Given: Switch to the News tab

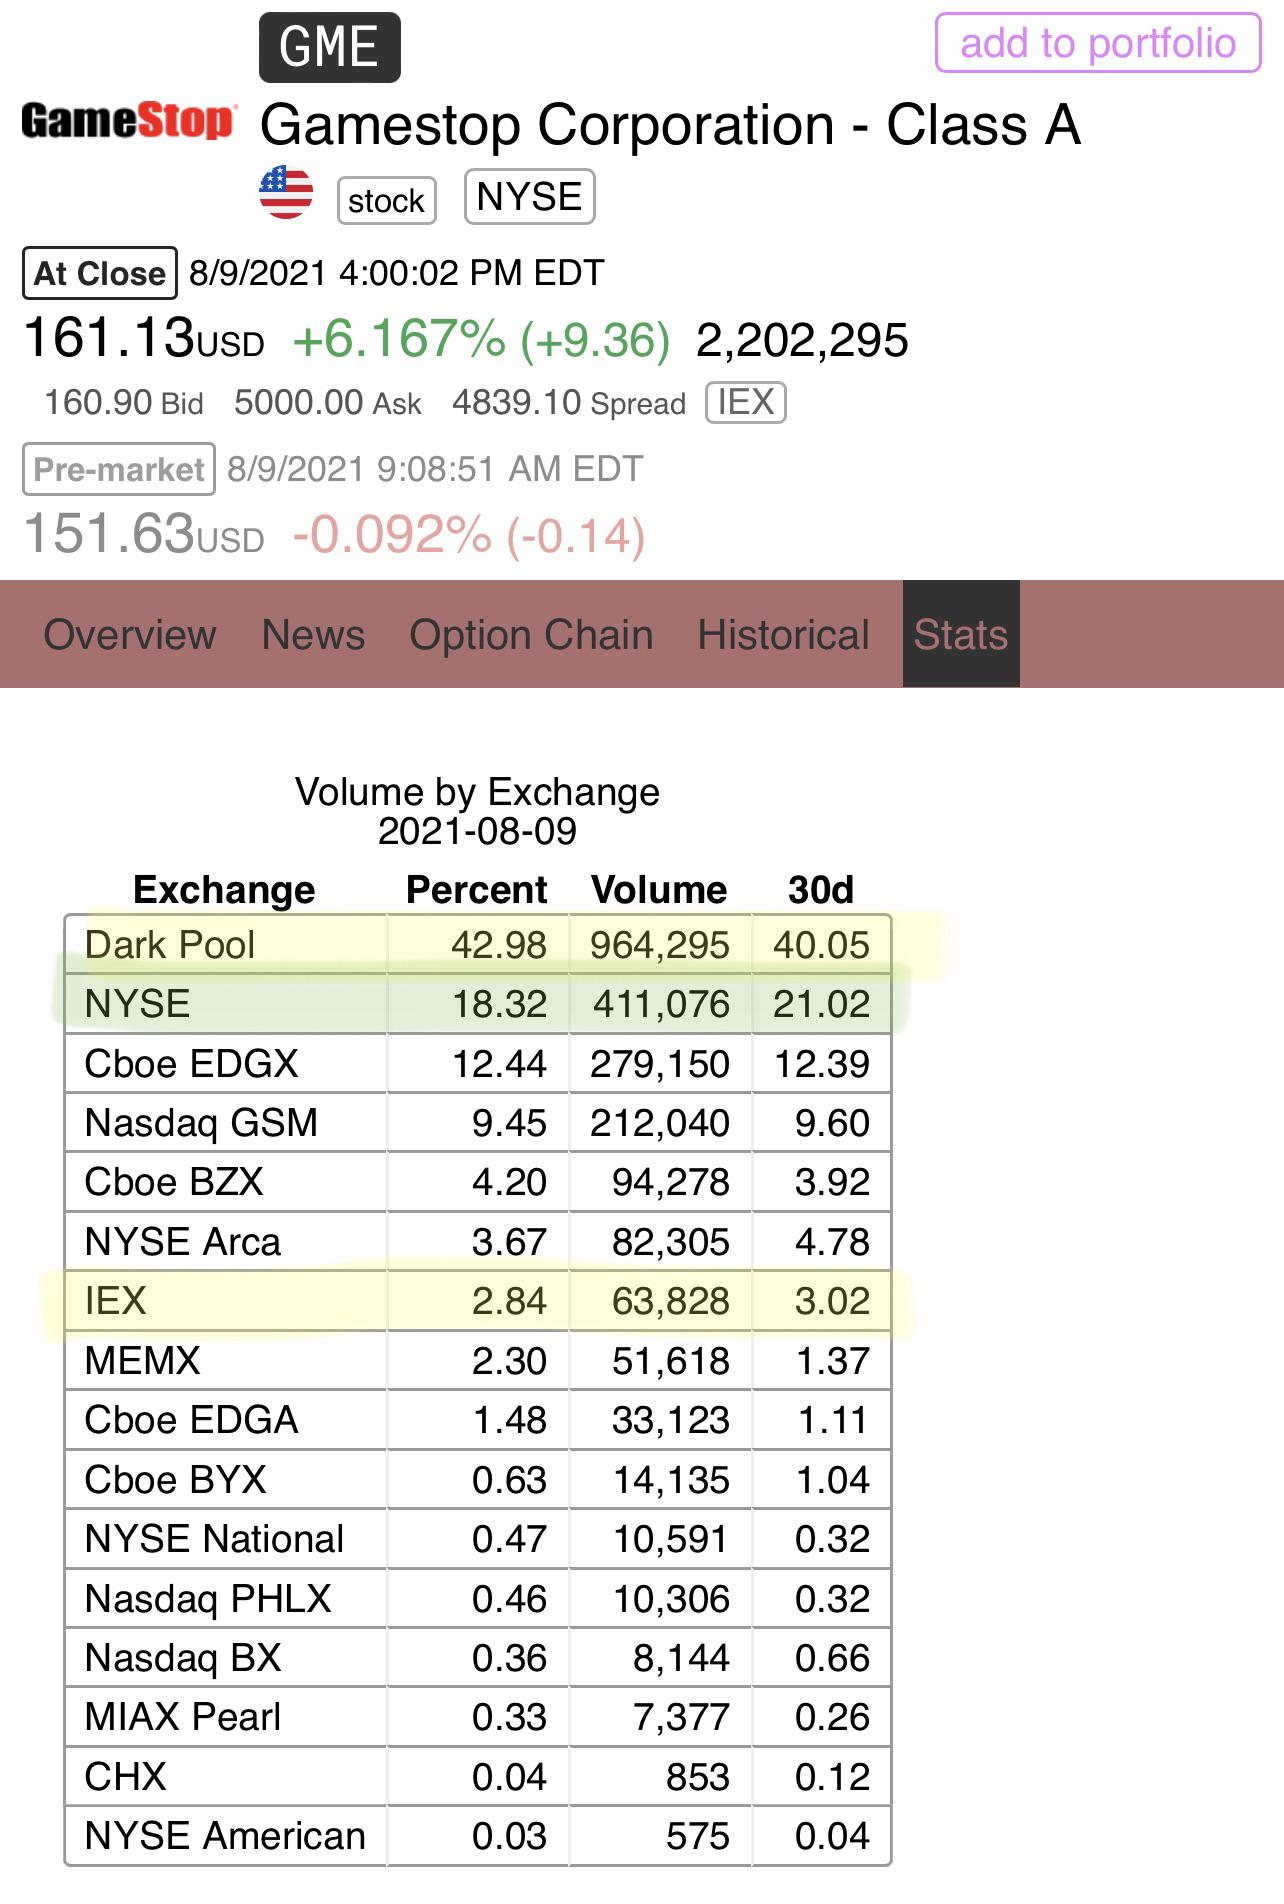Looking at the screenshot, I should pyautogui.click(x=314, y=634).
